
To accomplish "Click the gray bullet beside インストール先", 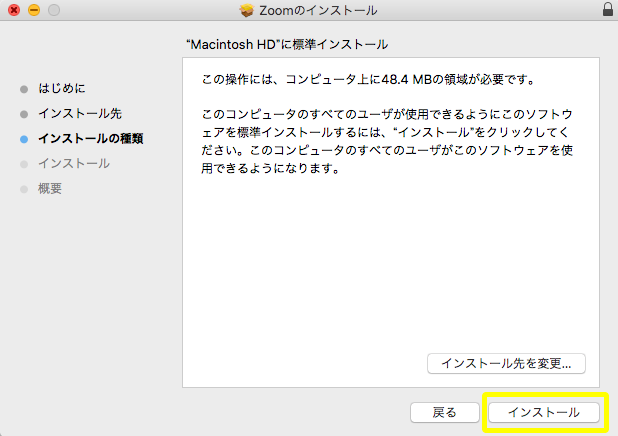I will [x=24, y=114].
